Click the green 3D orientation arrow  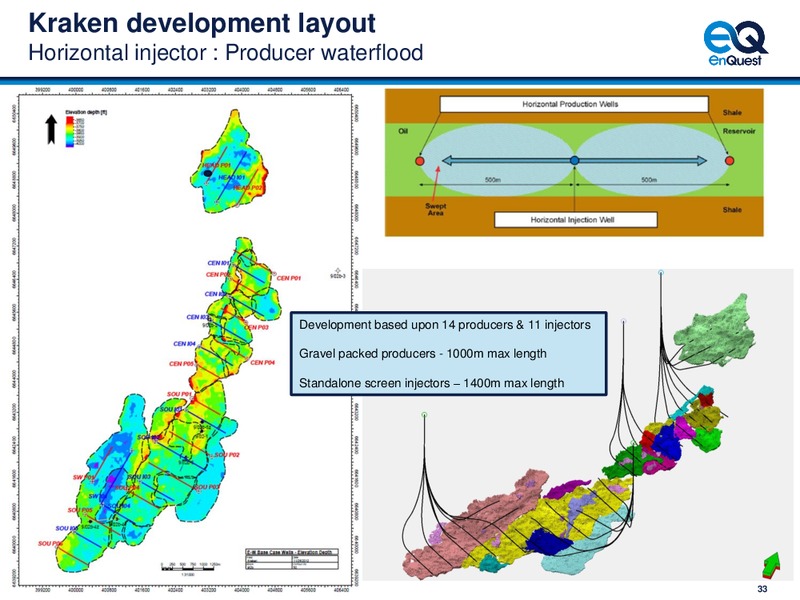(x=771, y=565)
